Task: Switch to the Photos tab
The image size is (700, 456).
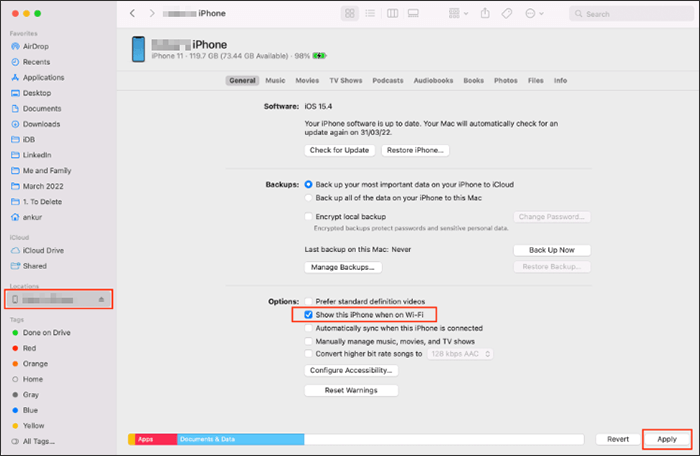Action: (x=505, y=80)
